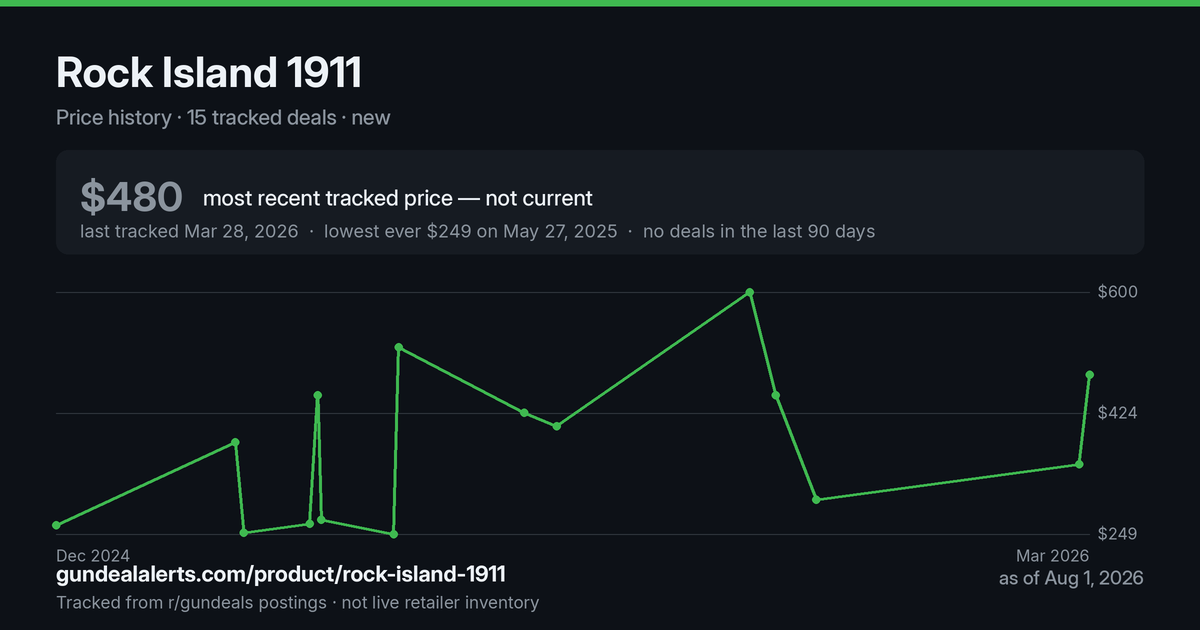Click the $249 y-axis label

[1119, 534]
